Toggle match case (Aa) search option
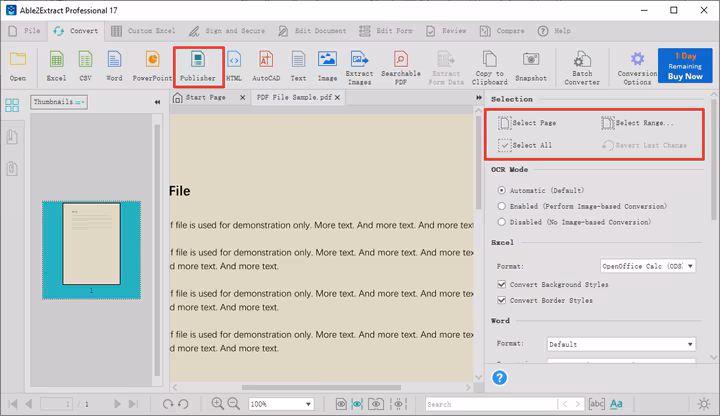The height and width of the screenshot is (416, 720). click(616, 404)
